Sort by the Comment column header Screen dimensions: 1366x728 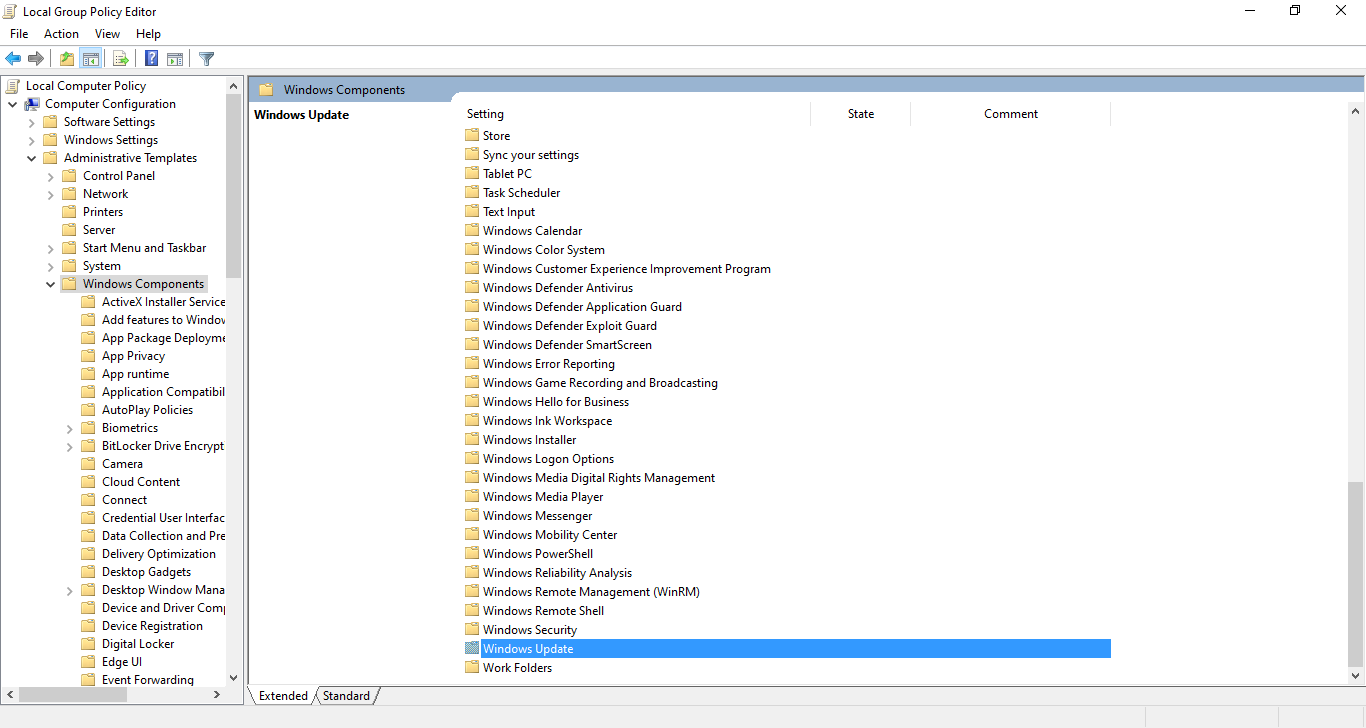coord(1011,114)
